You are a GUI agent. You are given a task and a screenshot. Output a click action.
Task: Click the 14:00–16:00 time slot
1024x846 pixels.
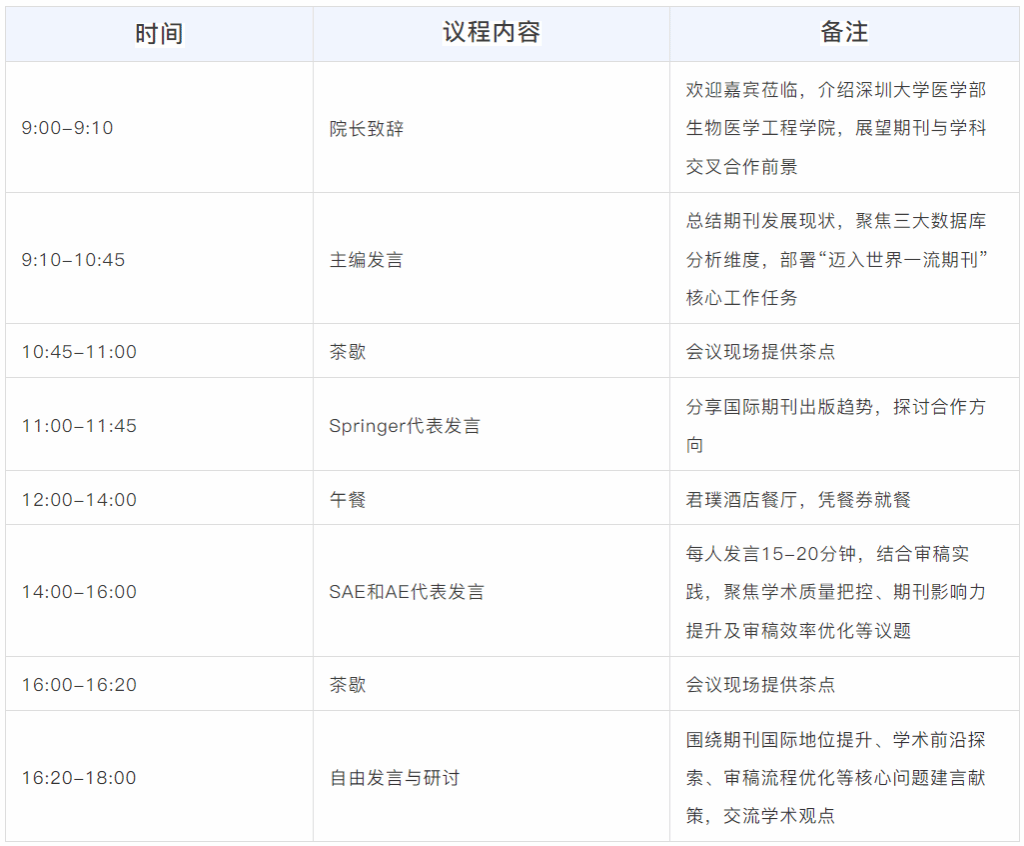pyautogui.click(x=79, y=592)
